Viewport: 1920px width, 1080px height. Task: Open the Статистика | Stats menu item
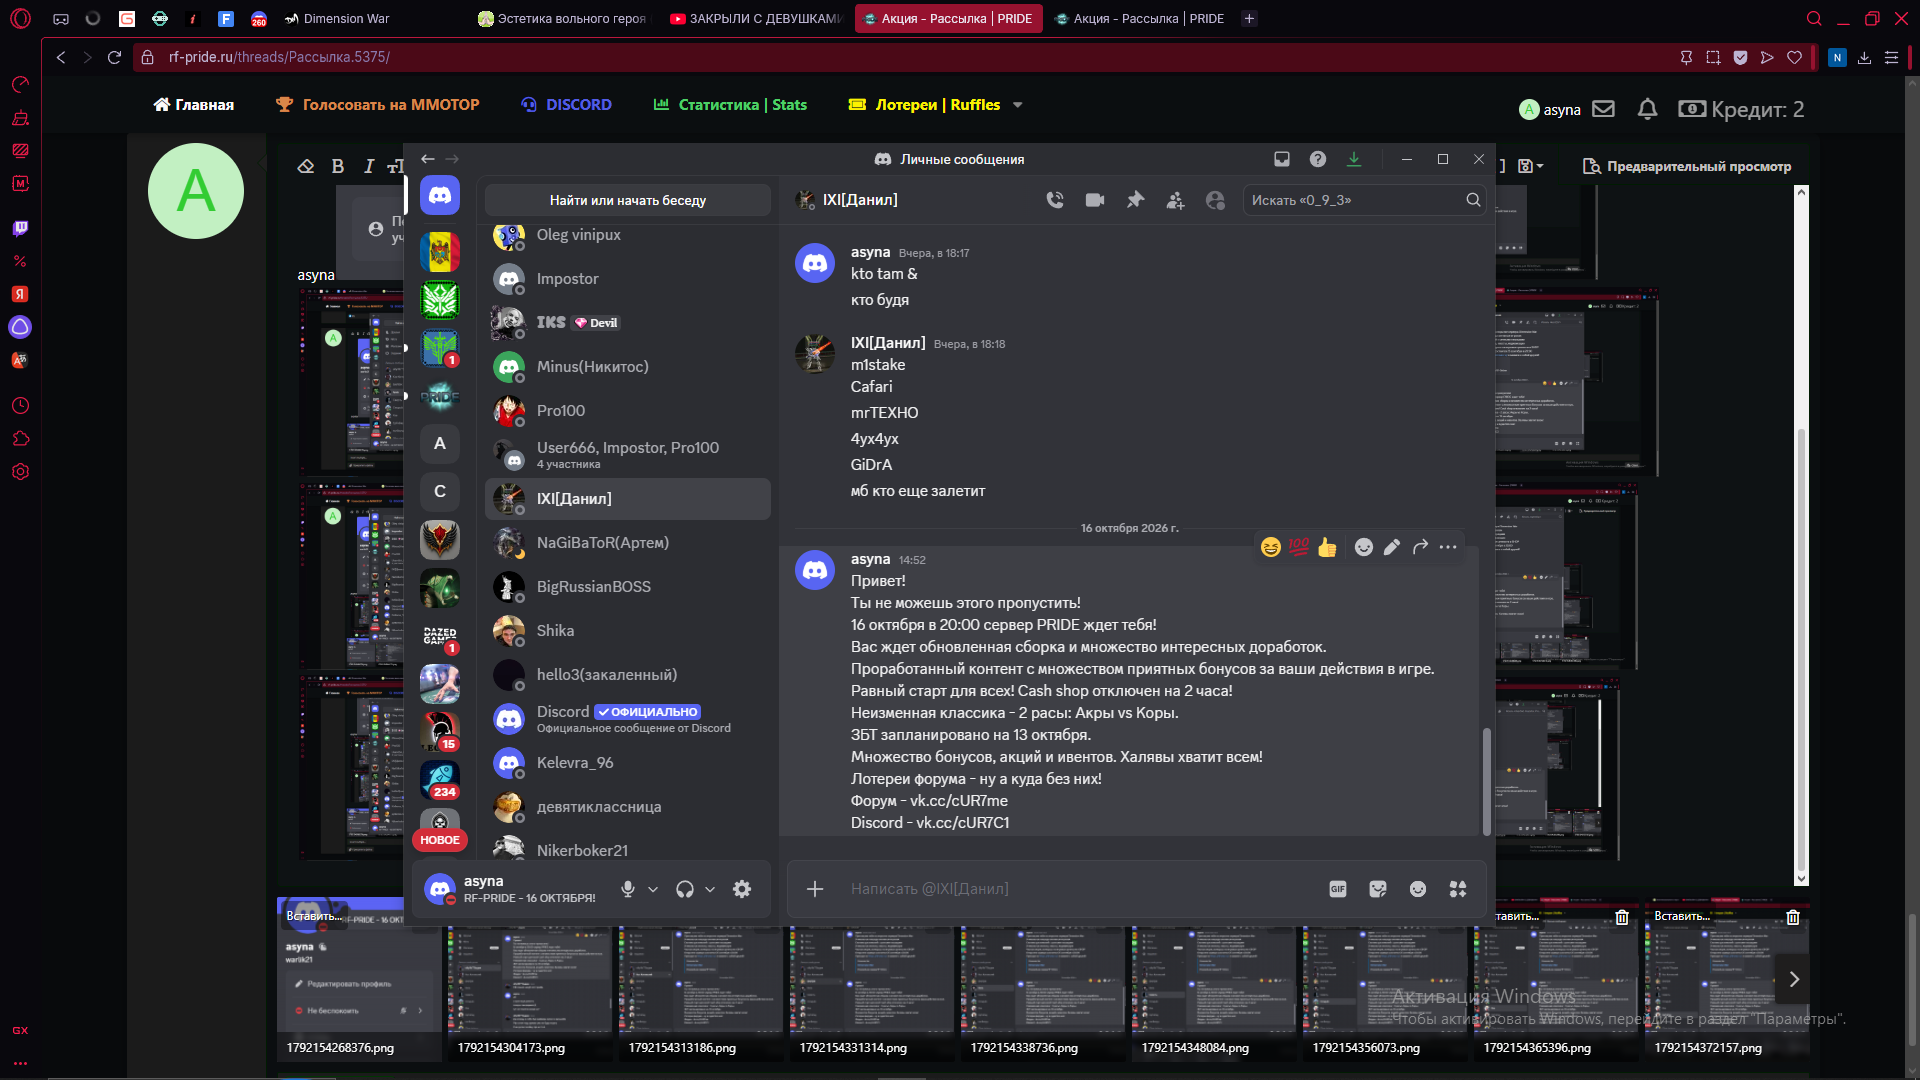(x=730, y=105)
